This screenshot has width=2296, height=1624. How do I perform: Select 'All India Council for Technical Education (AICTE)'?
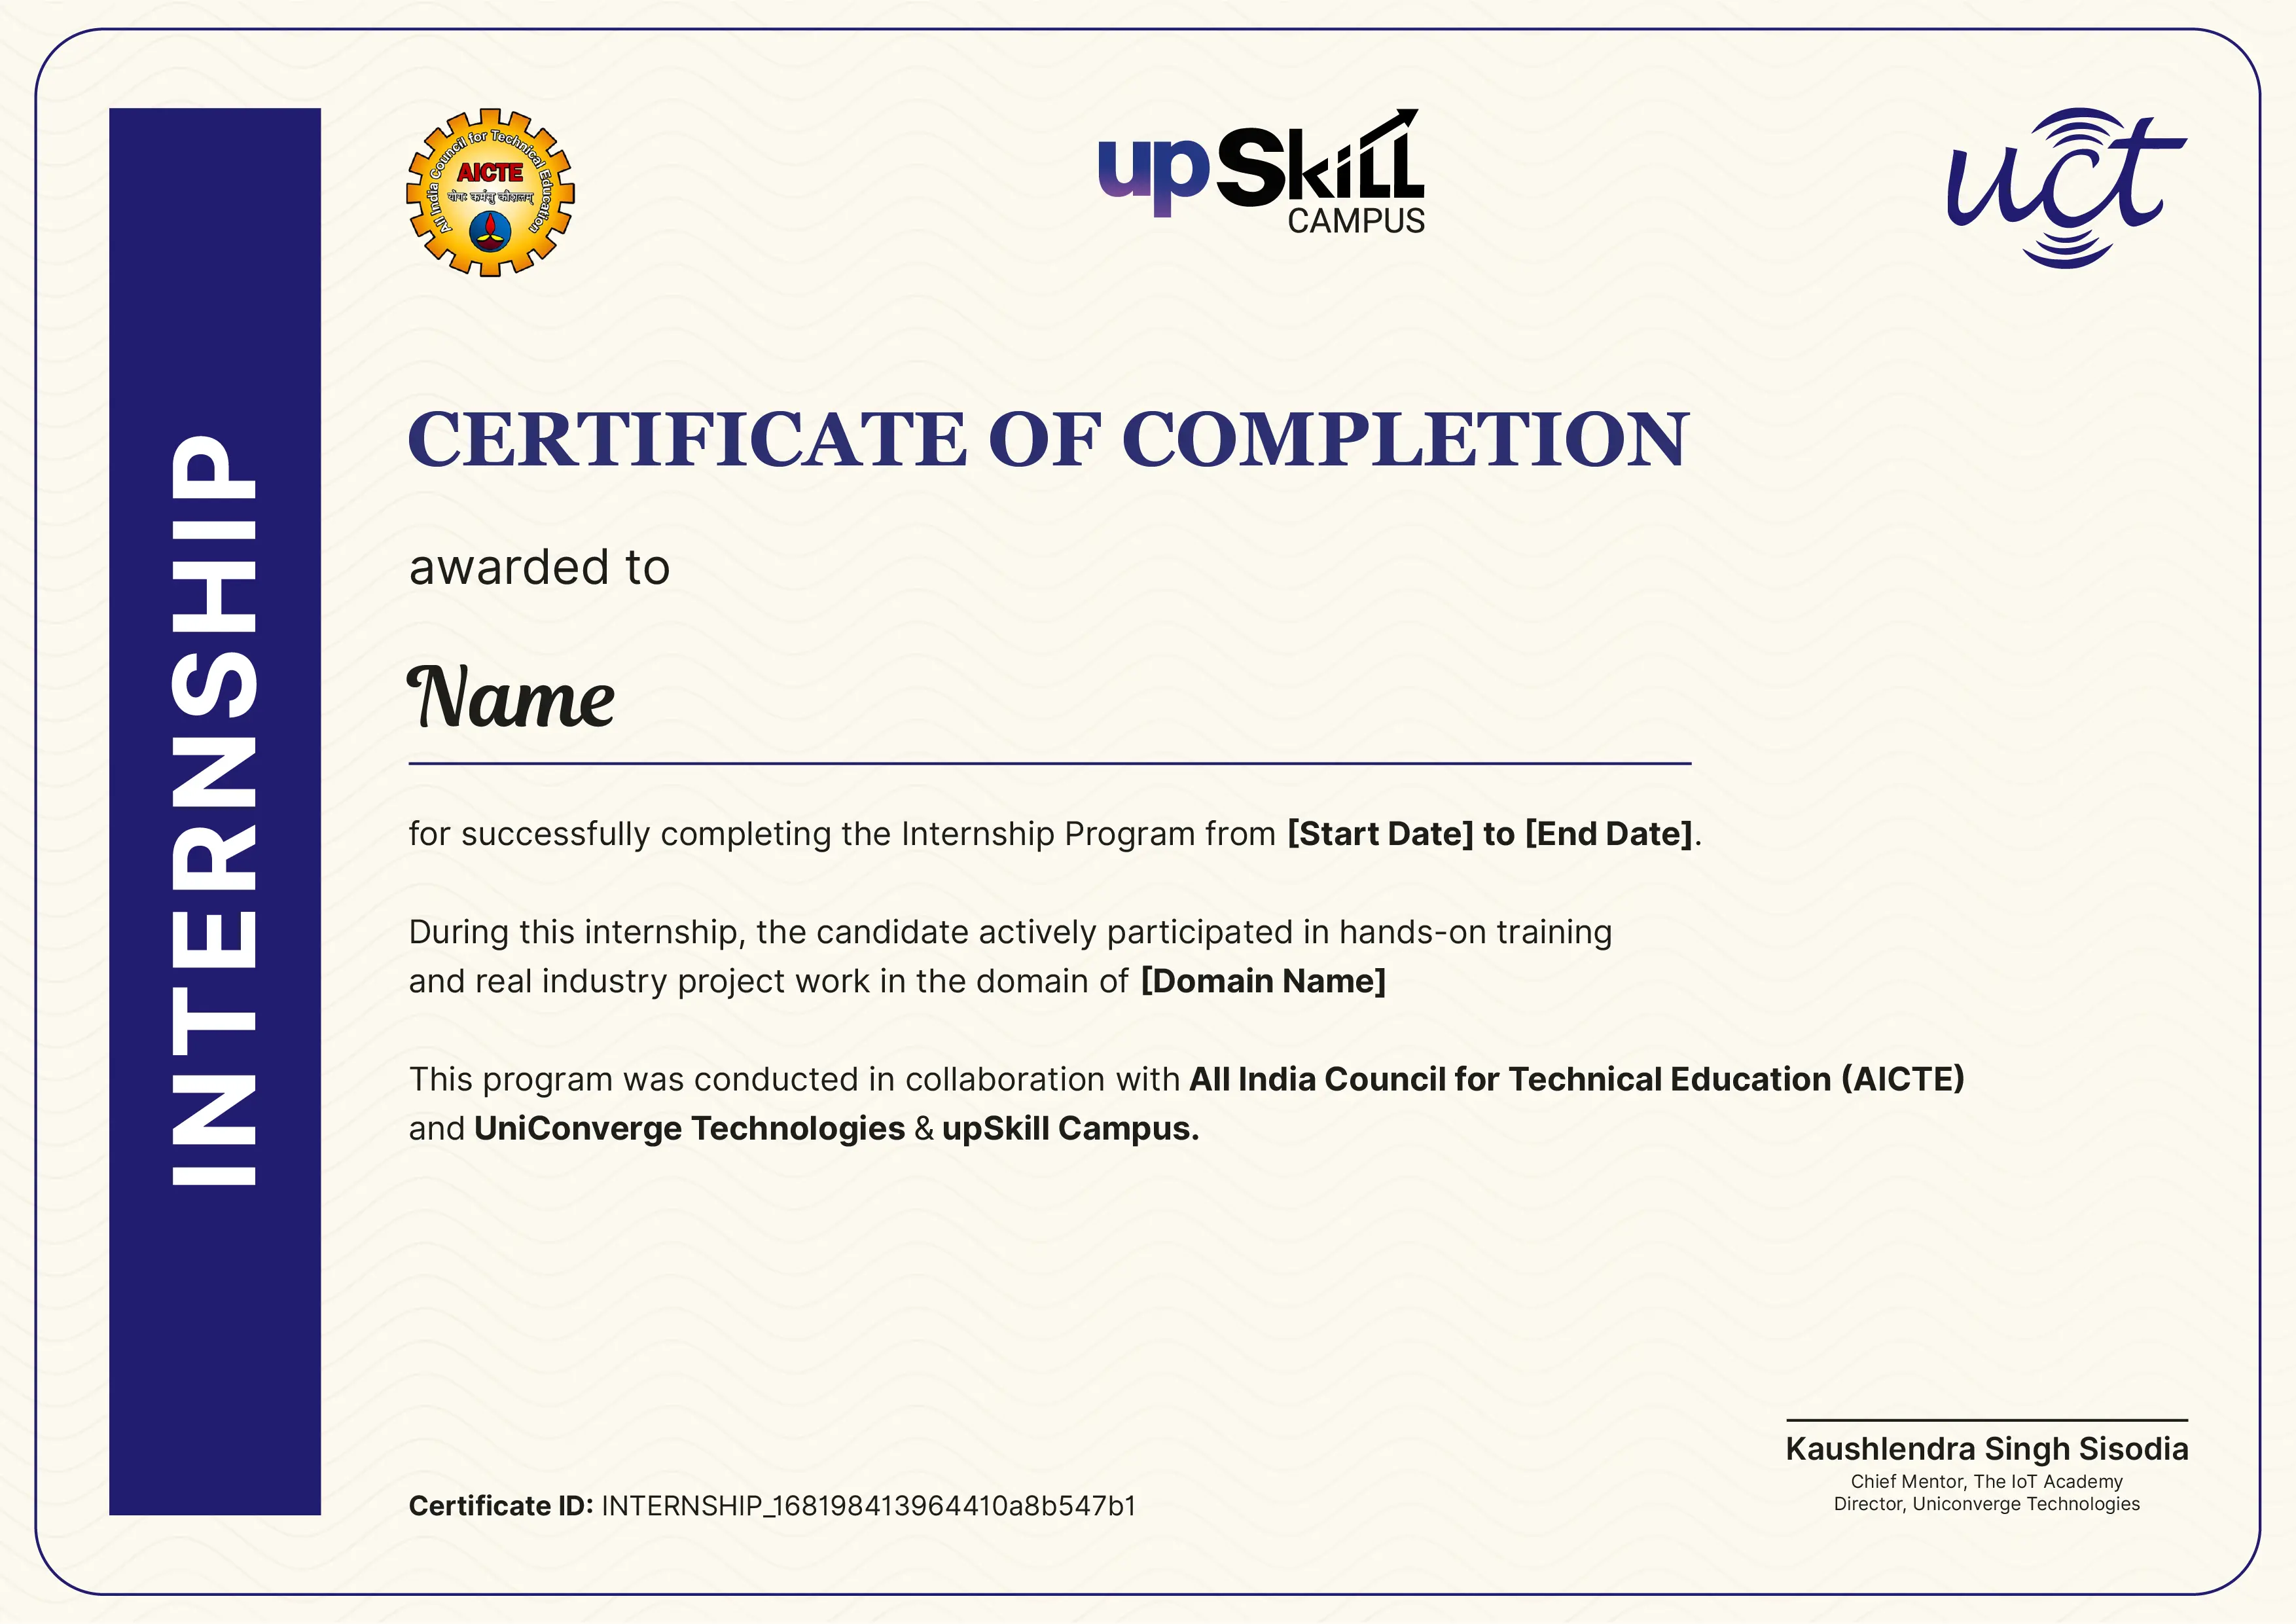click(1577, 1079)
